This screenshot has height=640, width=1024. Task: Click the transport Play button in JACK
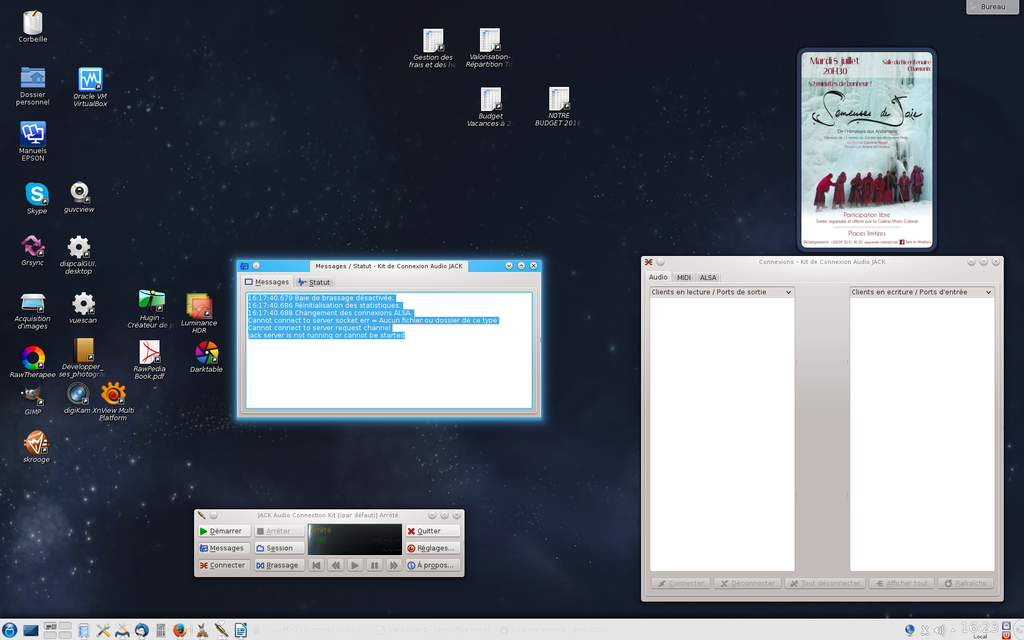355,565
